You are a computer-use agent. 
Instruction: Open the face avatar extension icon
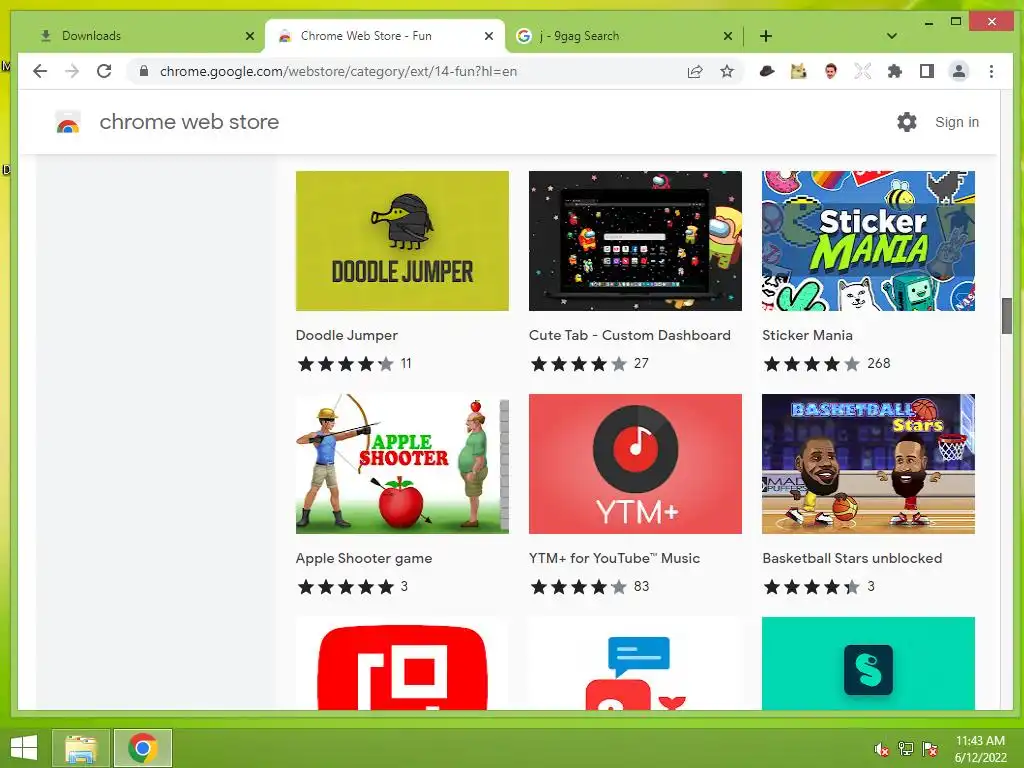(x=830, y=71)
